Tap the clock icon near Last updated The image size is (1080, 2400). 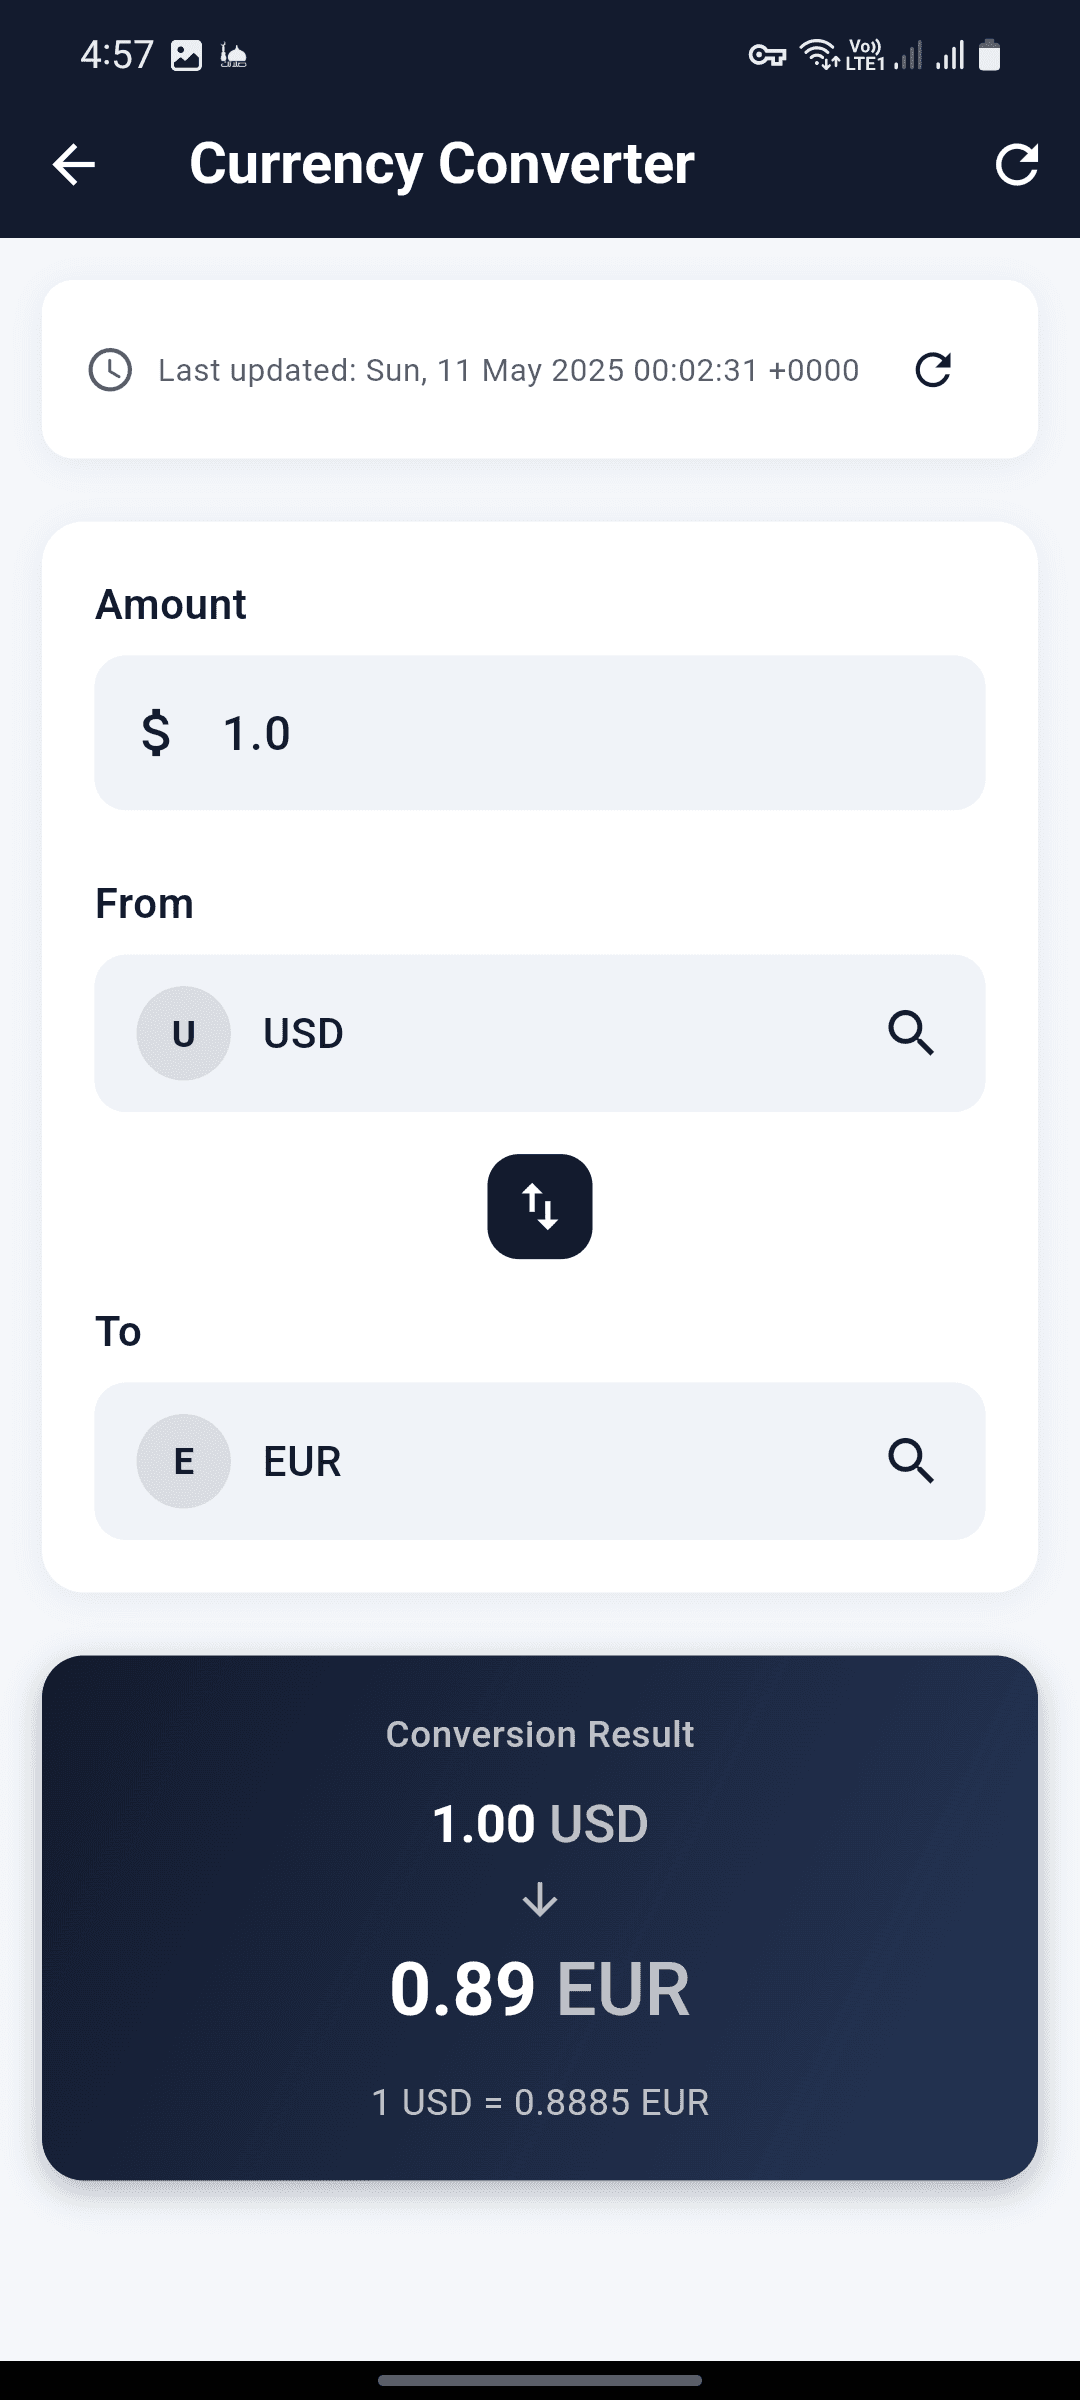pos(110,370)
